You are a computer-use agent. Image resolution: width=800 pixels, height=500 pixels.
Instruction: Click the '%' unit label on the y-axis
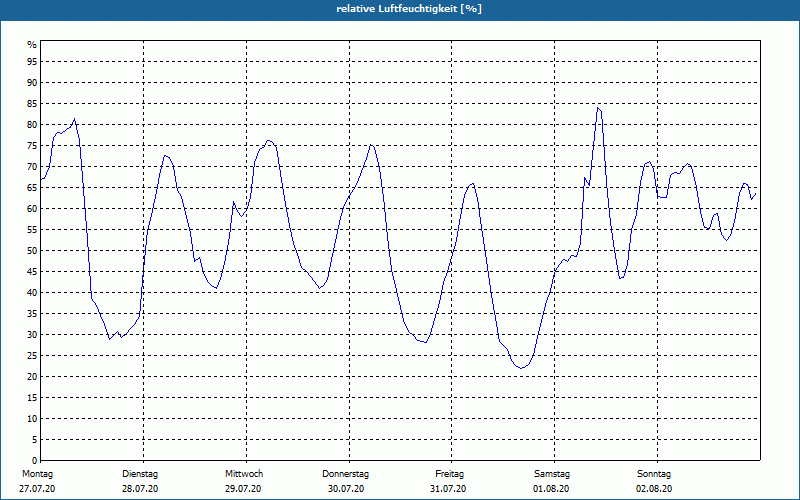coord(32,45)
